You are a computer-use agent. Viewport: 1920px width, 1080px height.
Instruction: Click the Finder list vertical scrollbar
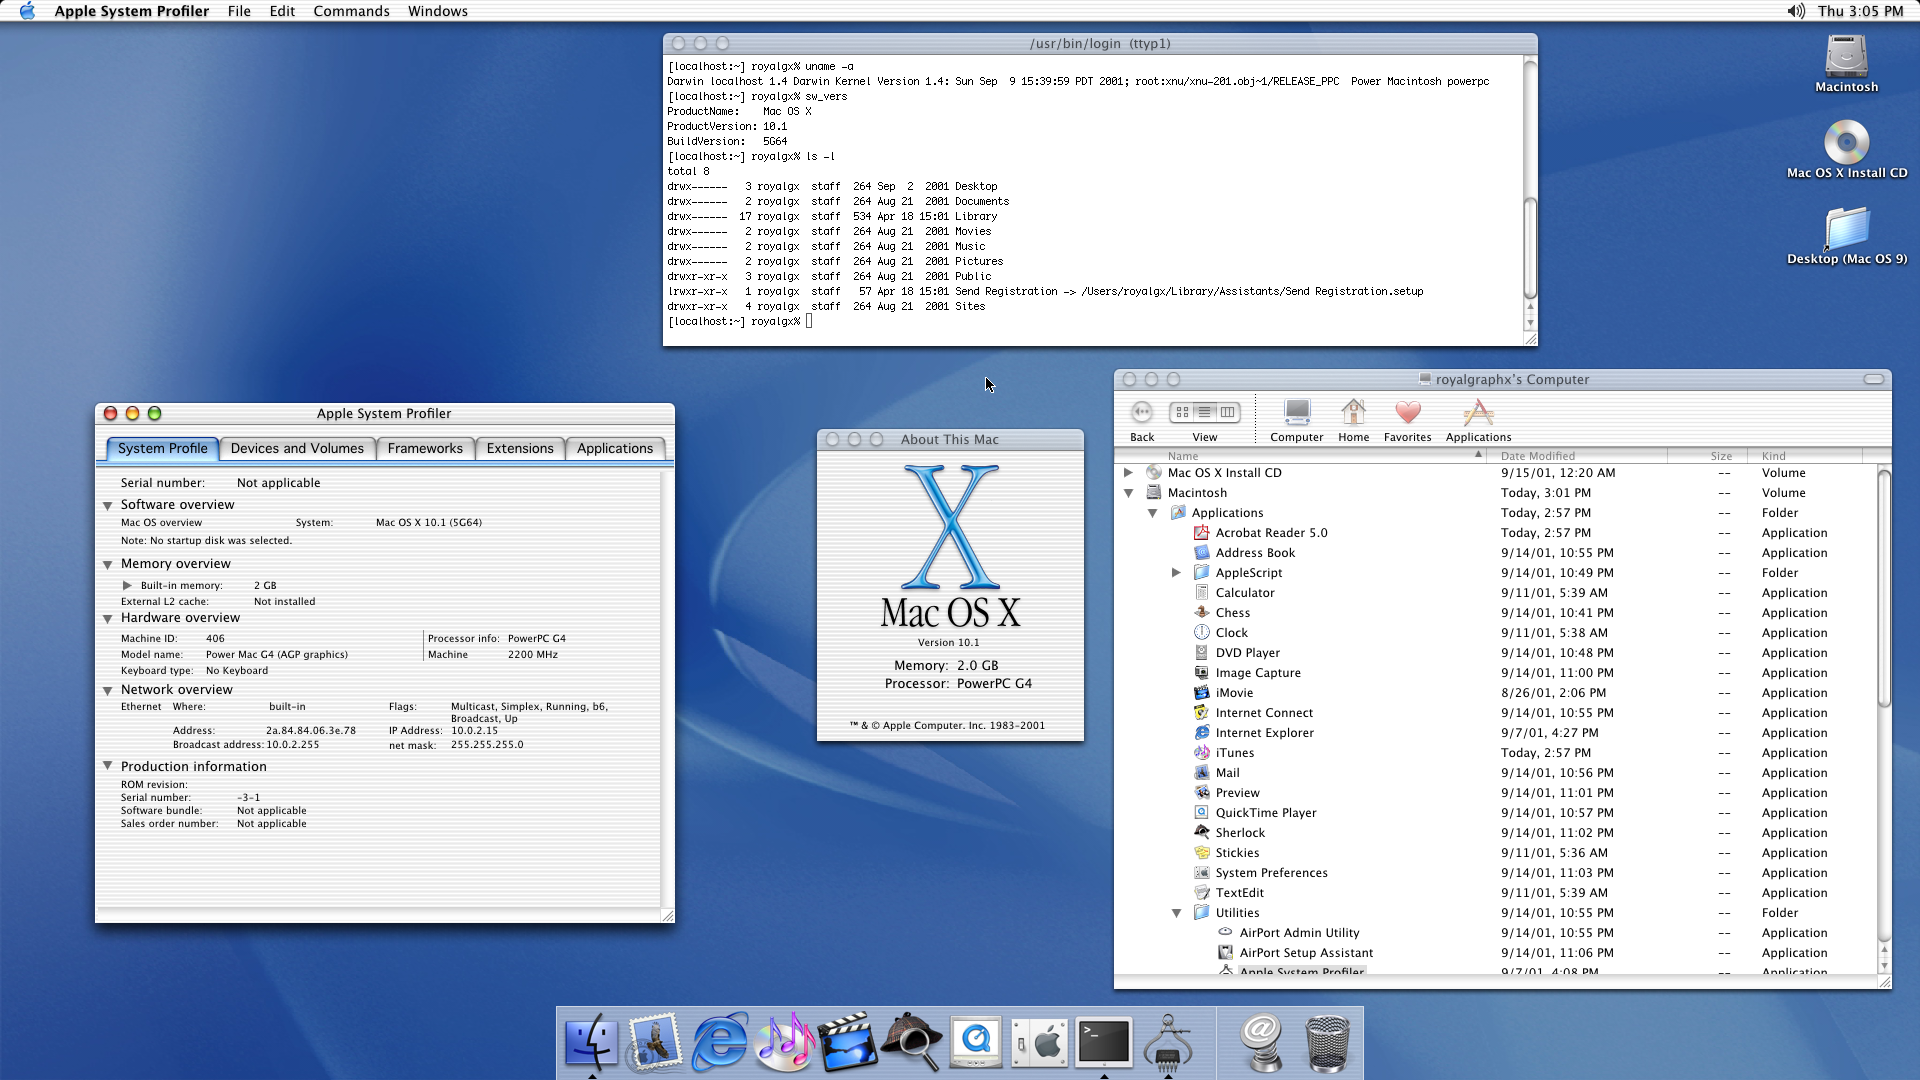(x=1884, y=588)
